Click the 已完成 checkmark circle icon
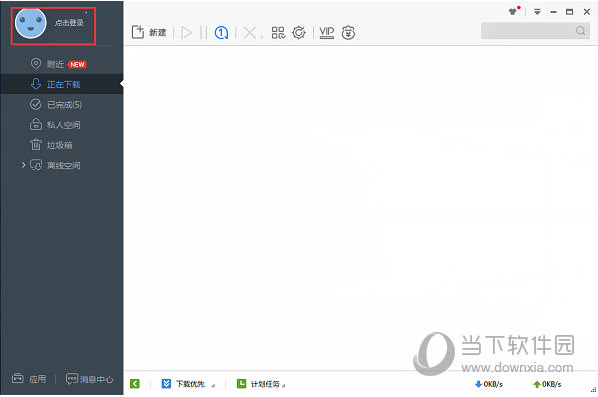Viewport: 598px width, 397px height. (35, 104)
